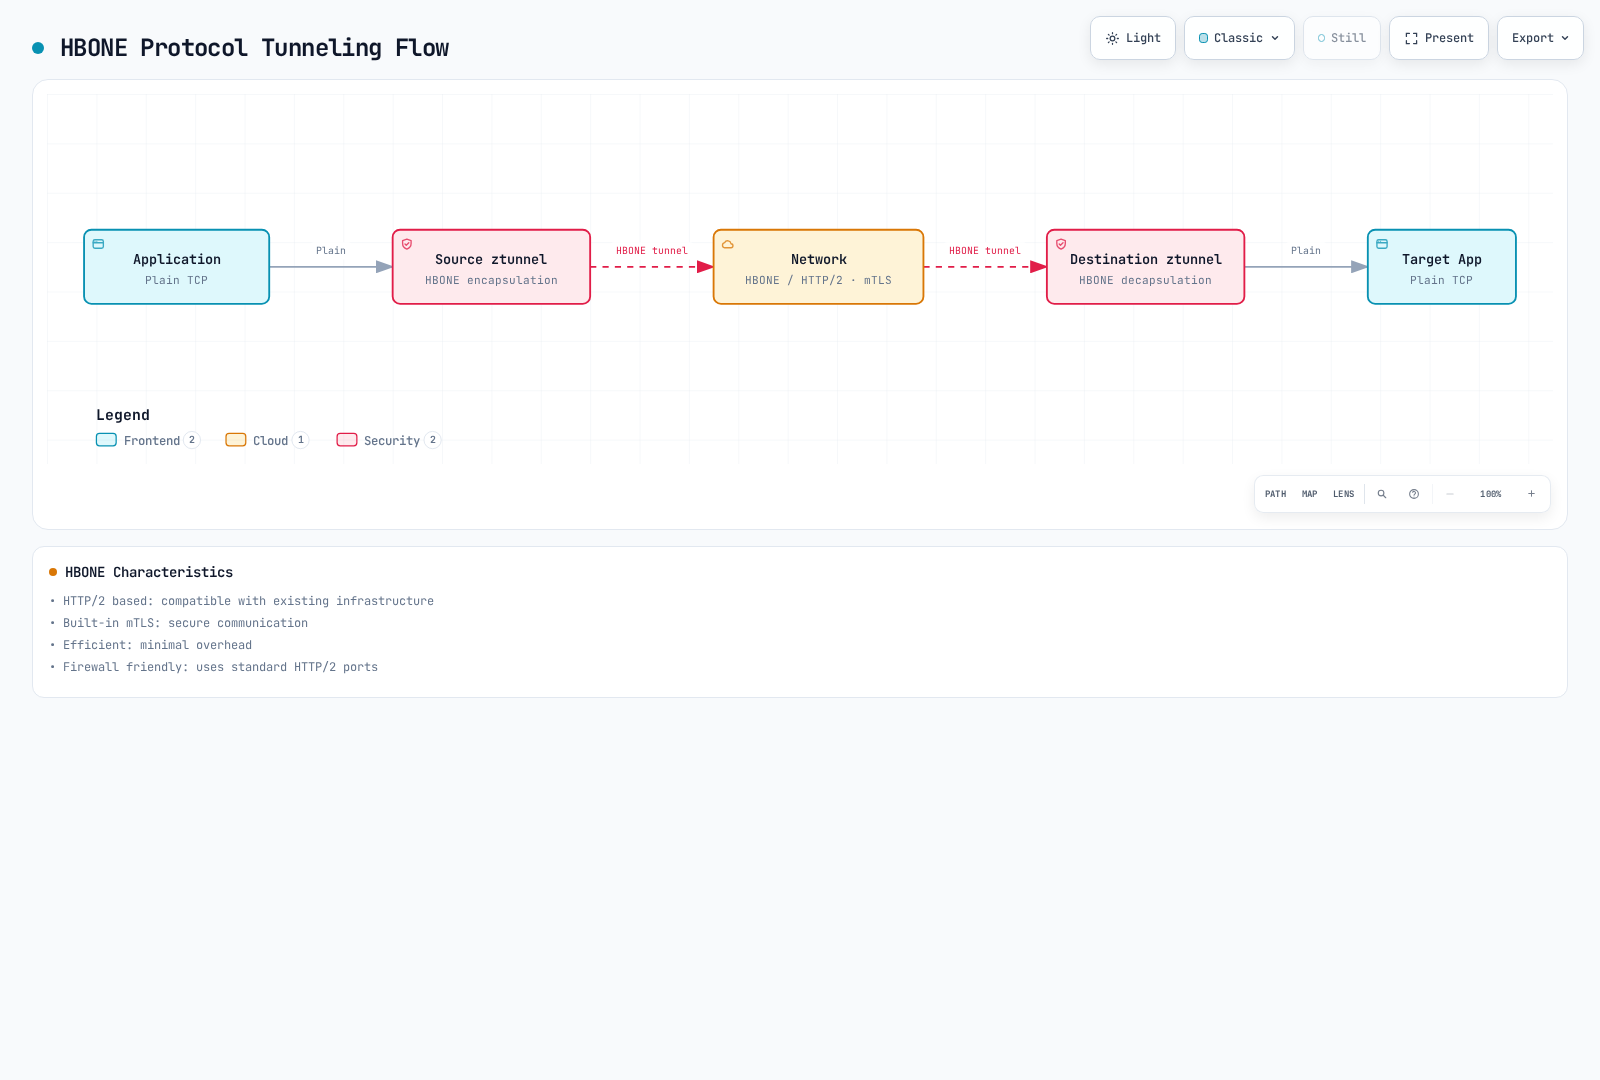The width and height of the screenshot is (1600, 1080).
Task: Click the sun icon in Light button
Action: pos(1112,38)
